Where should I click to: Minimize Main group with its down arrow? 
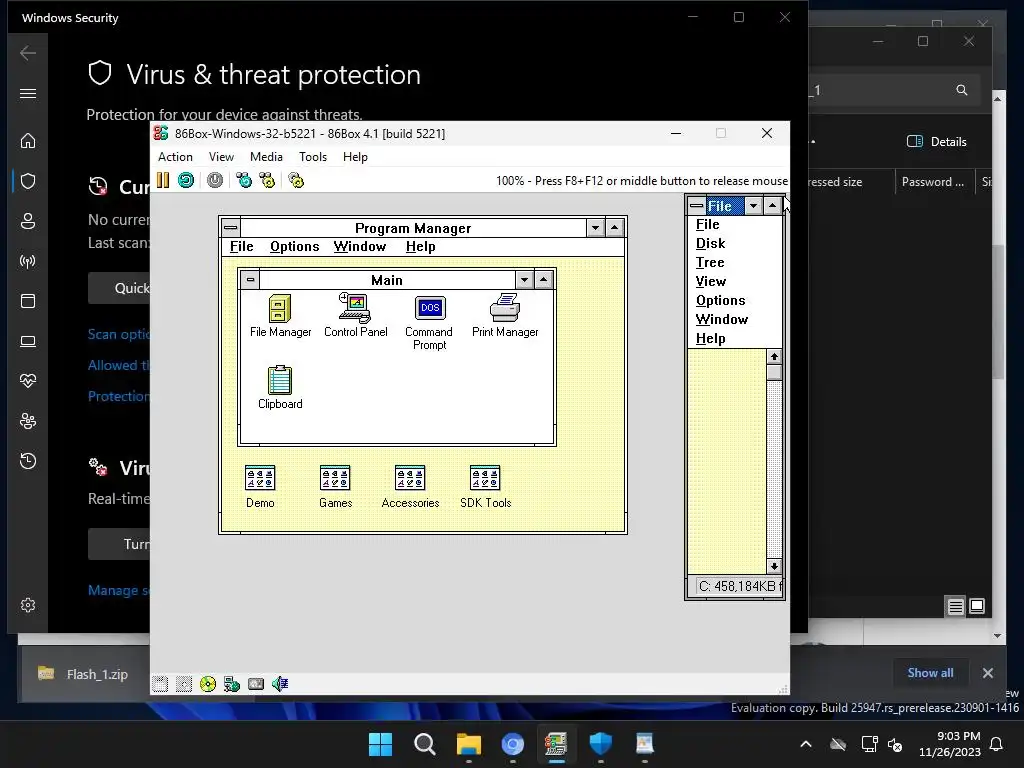pos(524,280)
